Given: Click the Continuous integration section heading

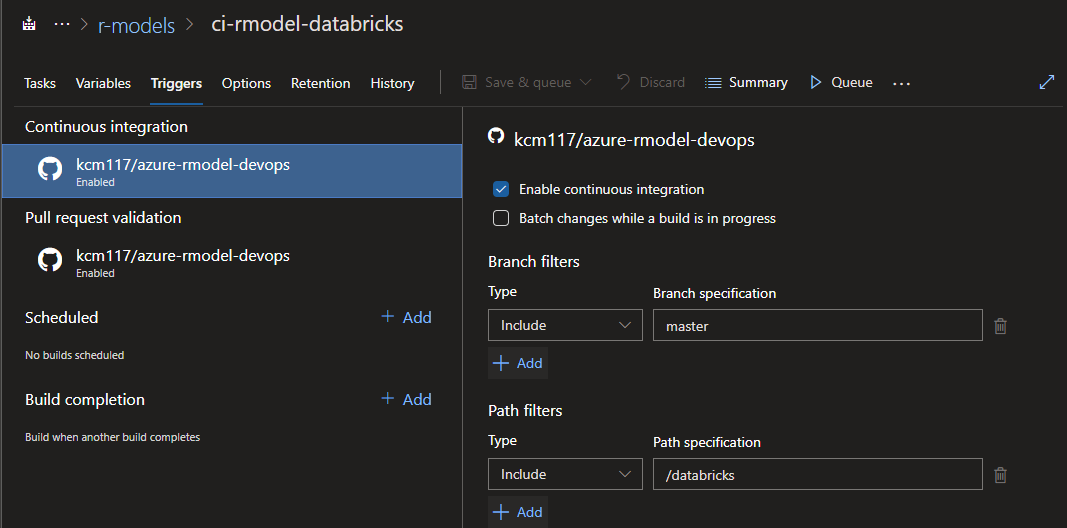Looking at the screenshot, I should [106, 127].
